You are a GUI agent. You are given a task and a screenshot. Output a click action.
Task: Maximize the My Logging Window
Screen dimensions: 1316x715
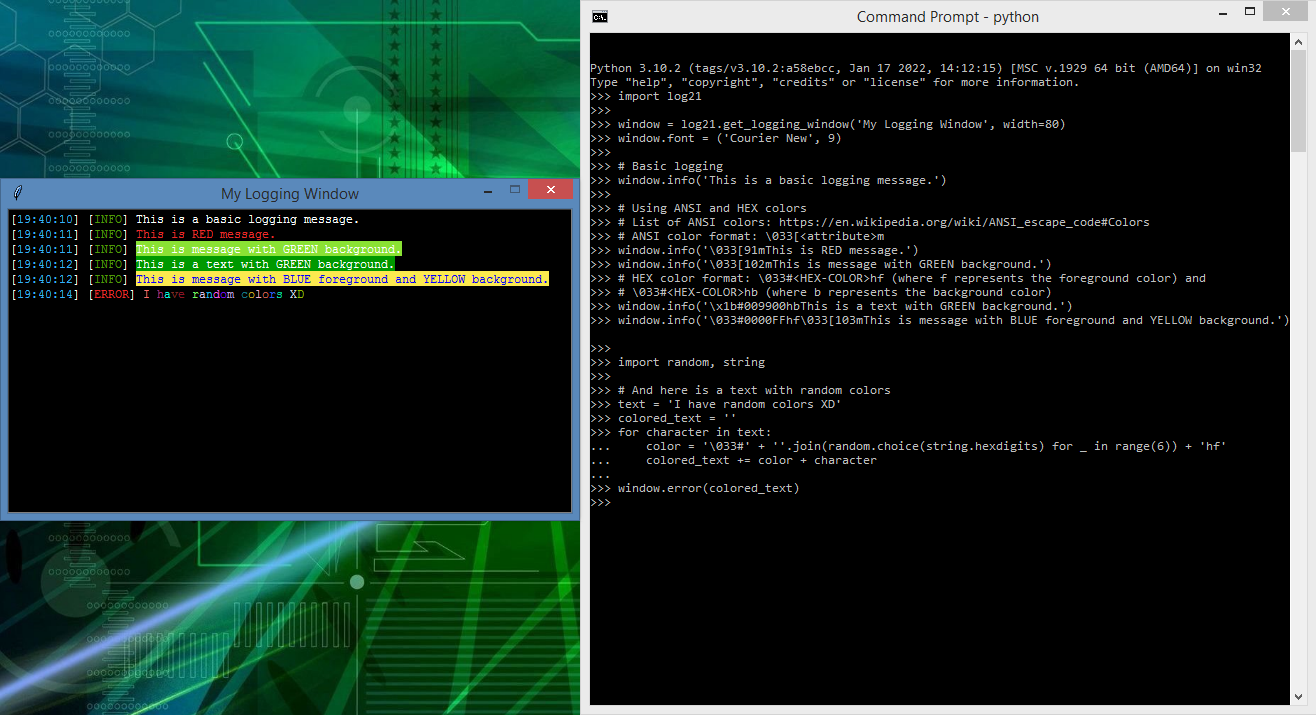(515, 189)
